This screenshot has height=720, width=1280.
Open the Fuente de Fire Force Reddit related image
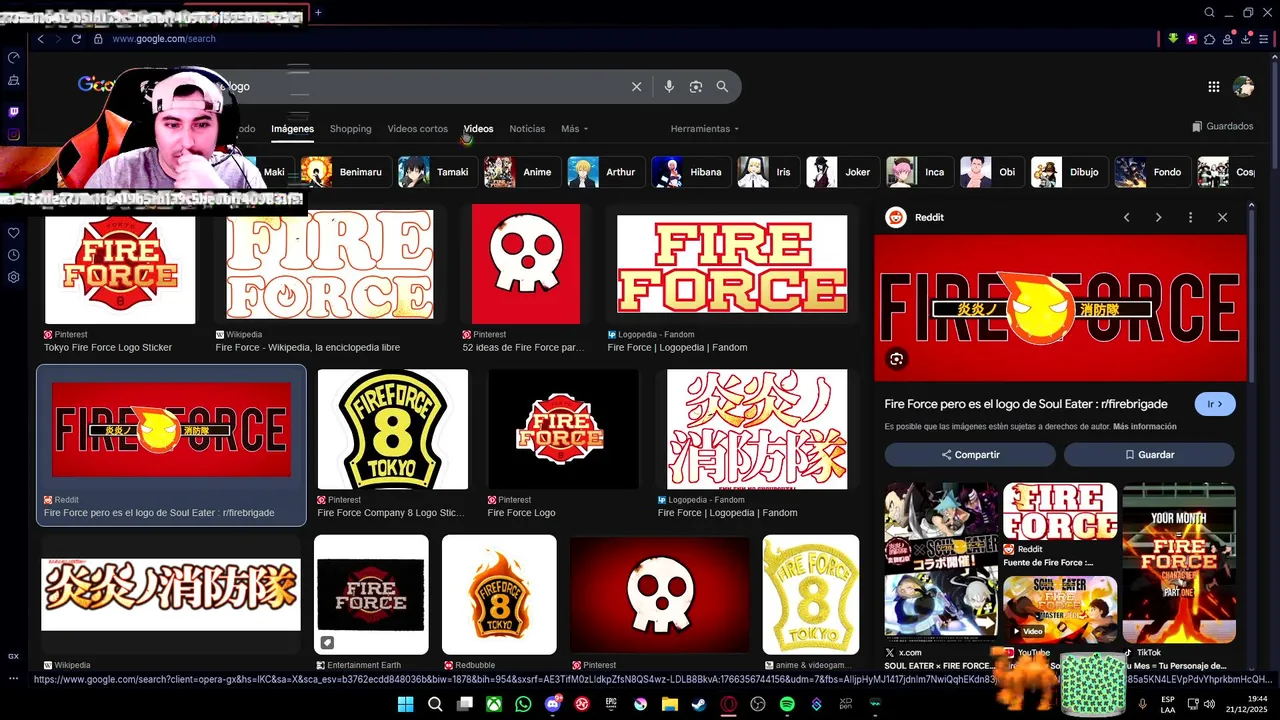tap(1060, 511)
